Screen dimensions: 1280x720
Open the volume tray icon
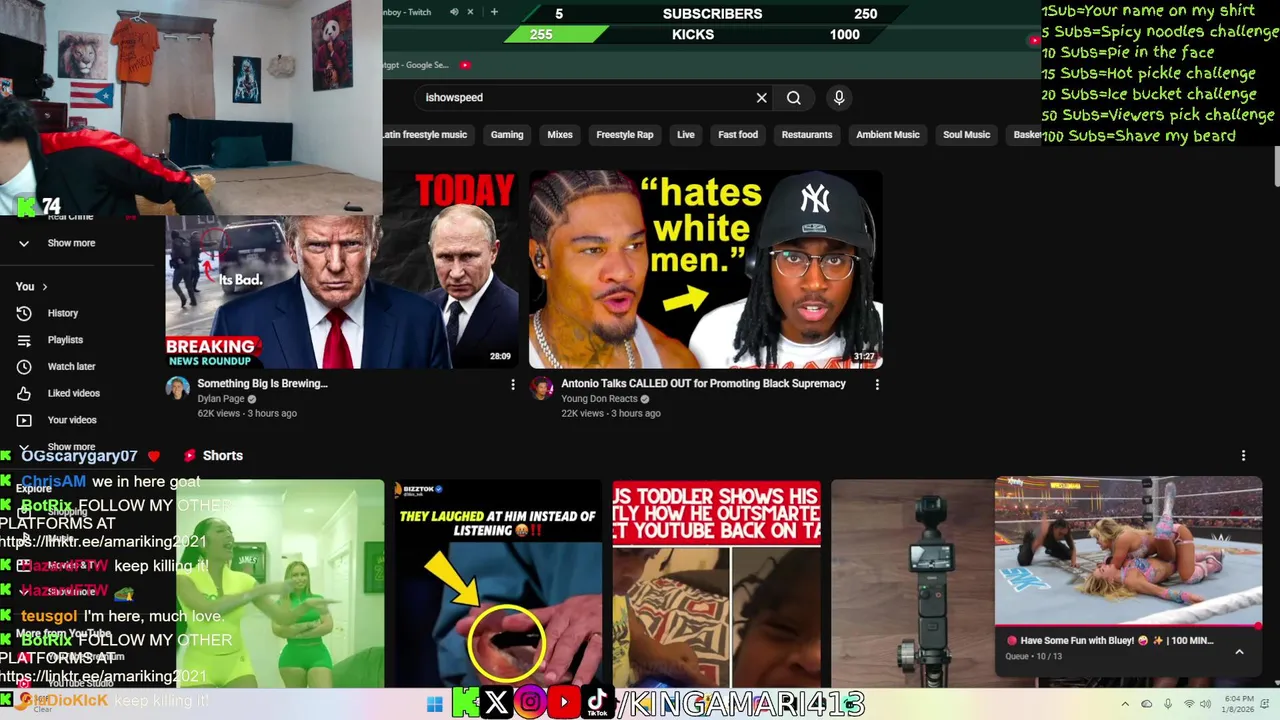(1207, 705)
